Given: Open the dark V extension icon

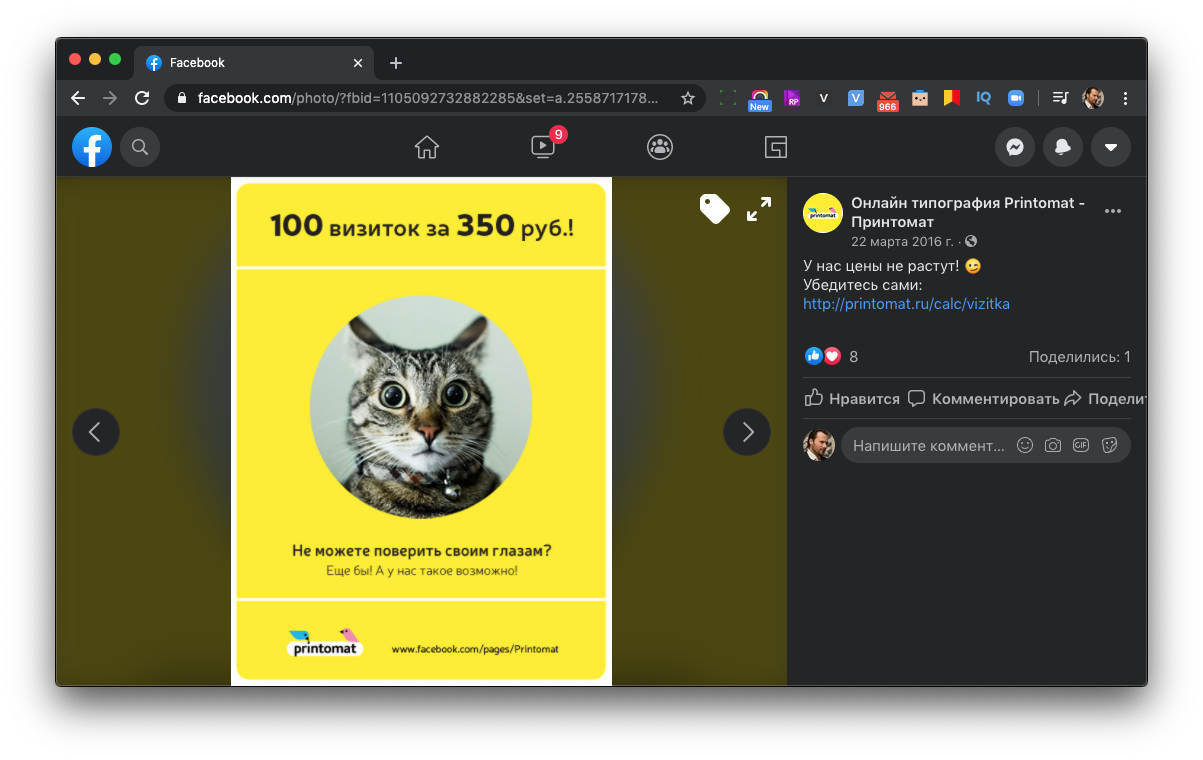Looking at the screenshot, I should click(x=824, y=98).
